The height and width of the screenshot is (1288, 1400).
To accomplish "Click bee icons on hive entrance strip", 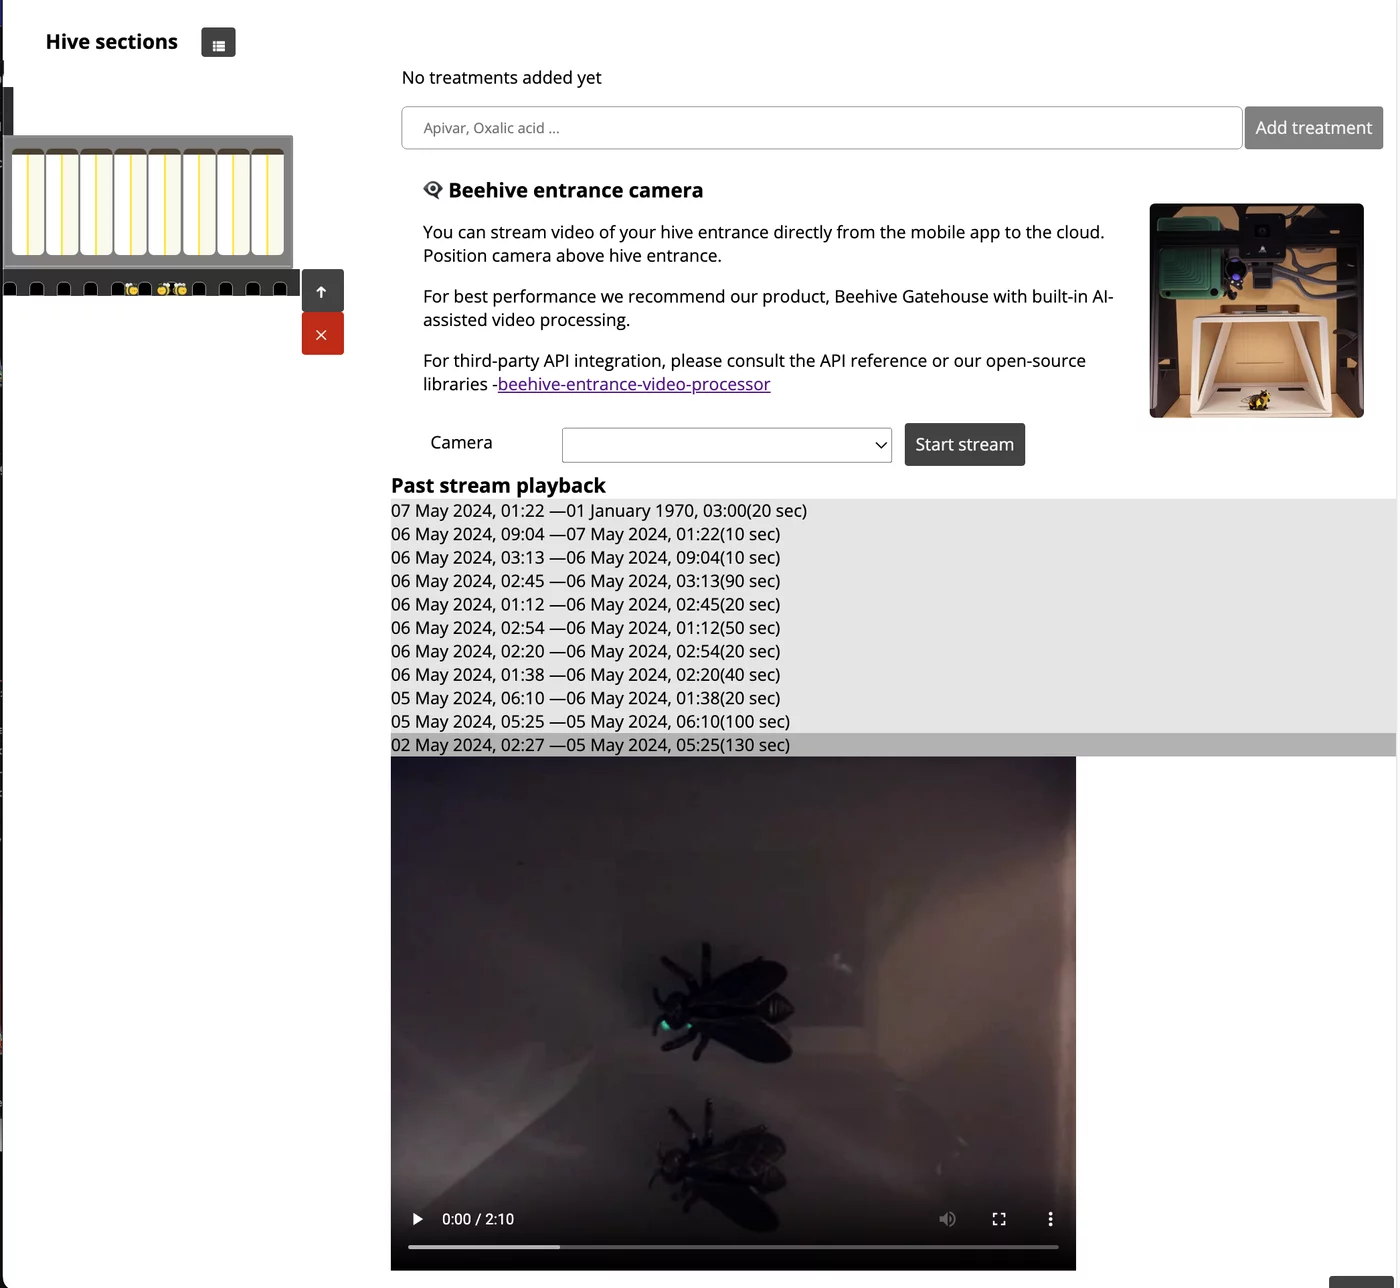I will [x=157, y=289].
